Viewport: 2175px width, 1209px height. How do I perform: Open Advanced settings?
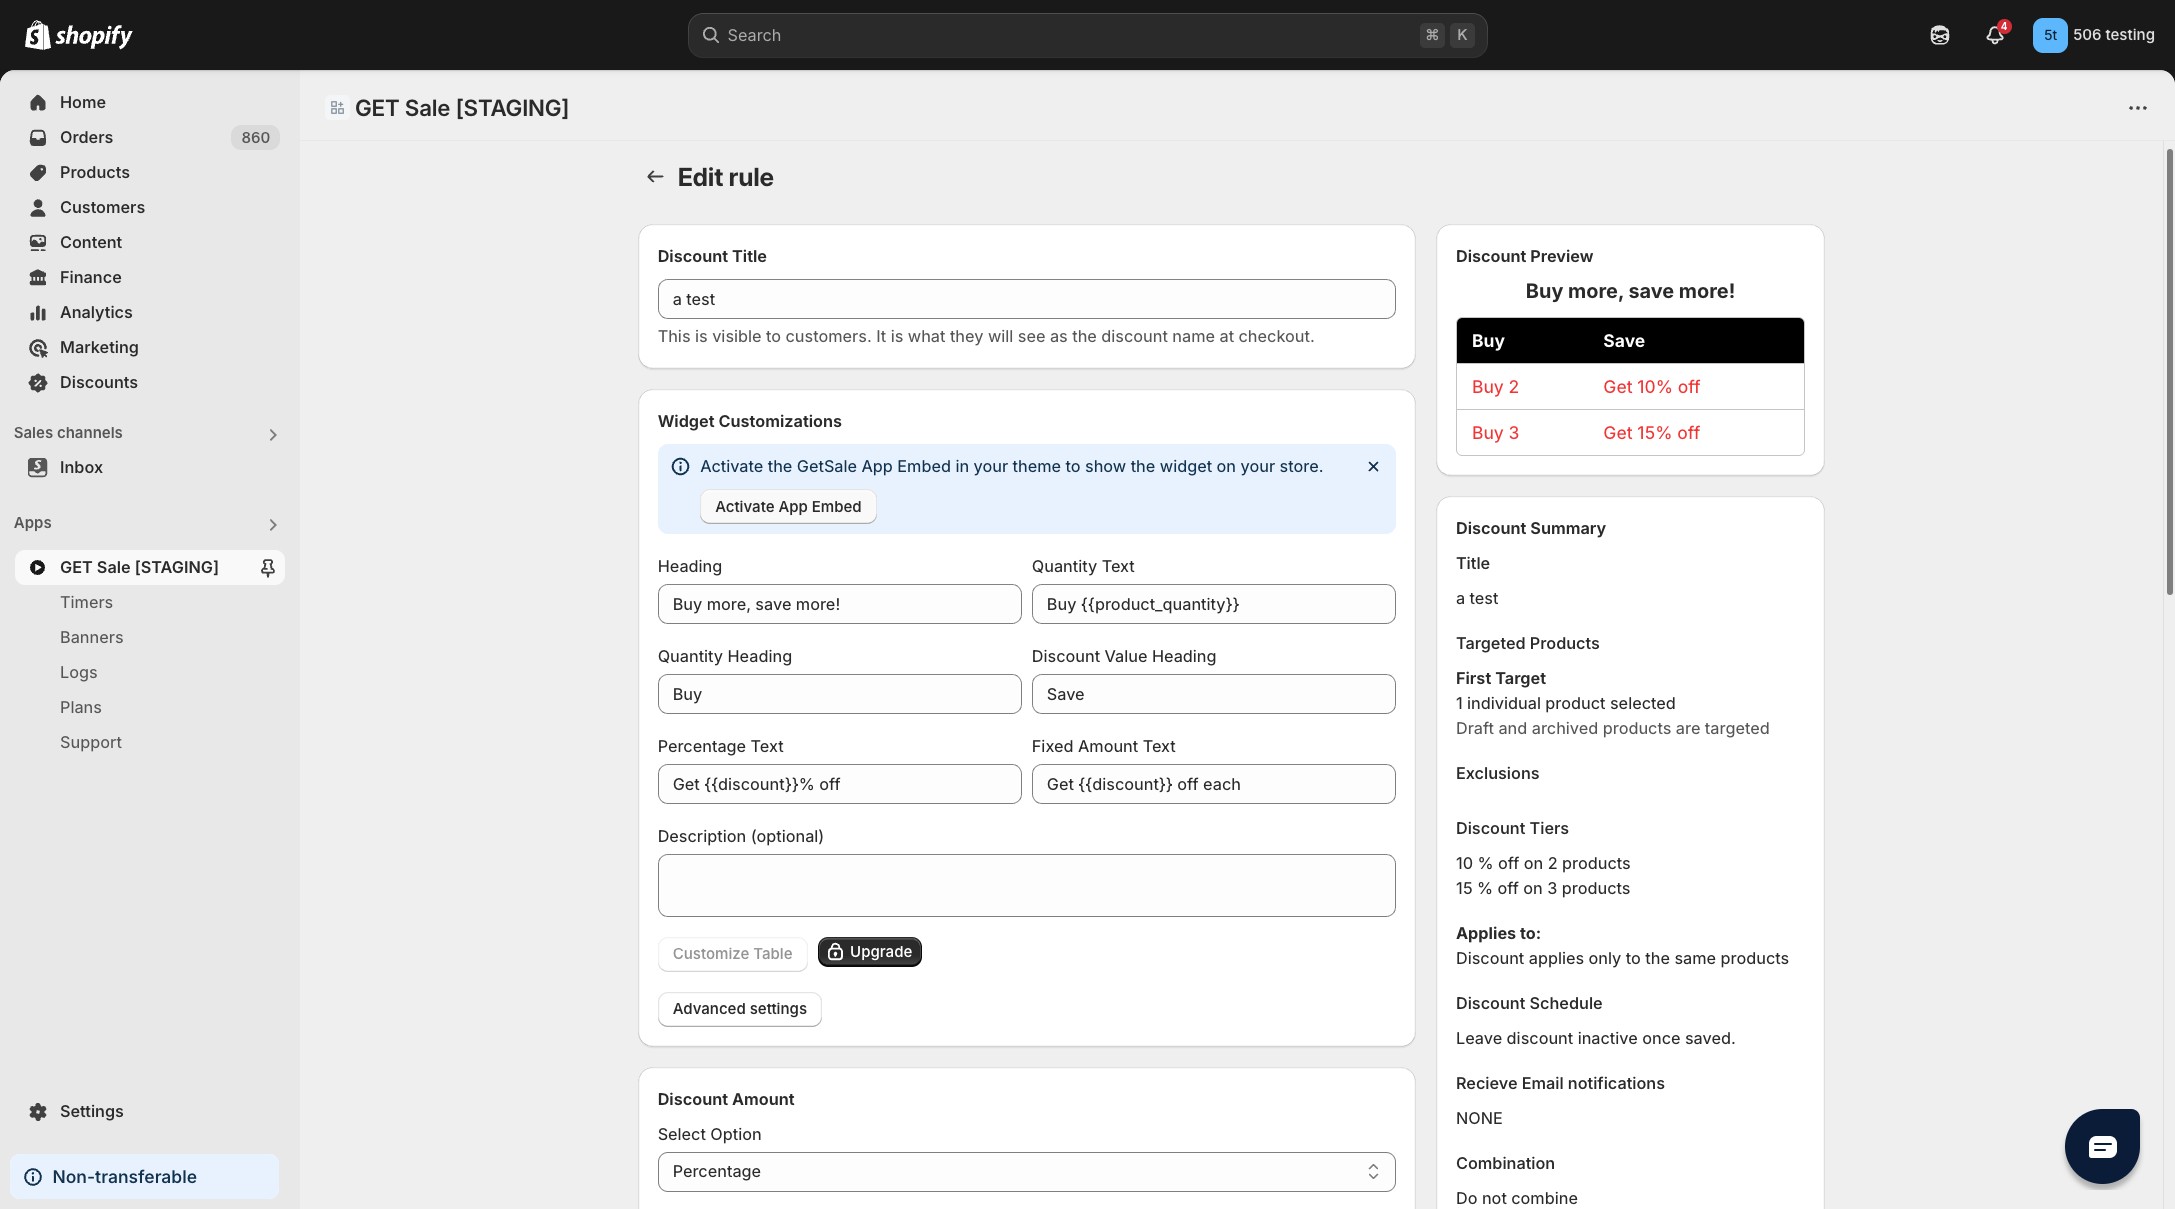pos(739,1009)
